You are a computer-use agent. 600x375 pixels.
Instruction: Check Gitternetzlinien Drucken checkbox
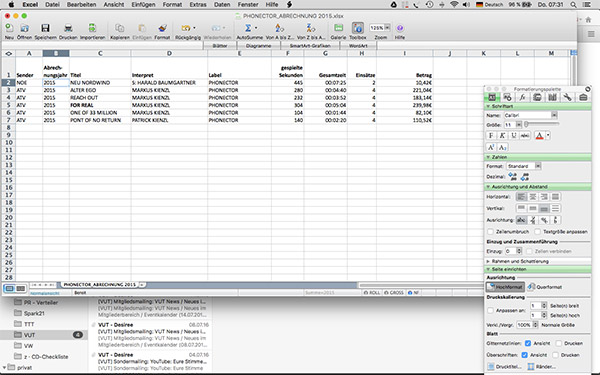coord(559,343)
